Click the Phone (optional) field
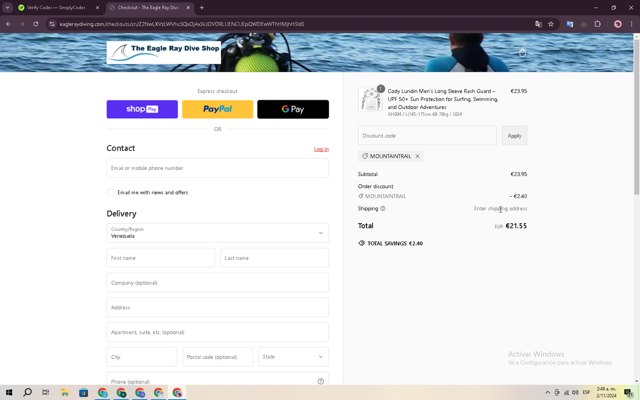This screenshot has height=400, width=640. (218, 379)
